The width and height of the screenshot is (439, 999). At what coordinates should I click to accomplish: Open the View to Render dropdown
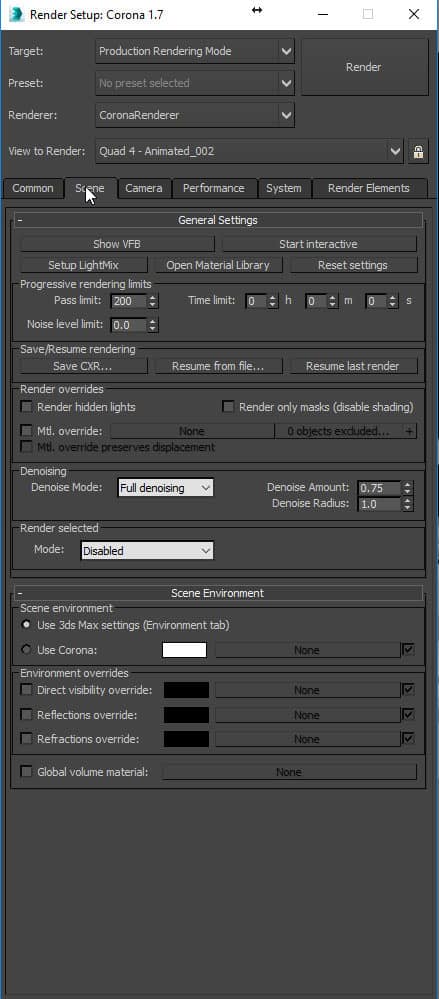tap(250, 152)
